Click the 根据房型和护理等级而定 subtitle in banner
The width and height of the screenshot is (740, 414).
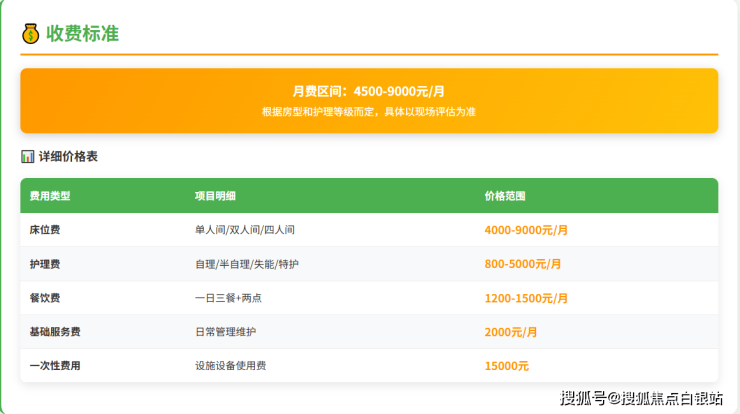(369, 112)
